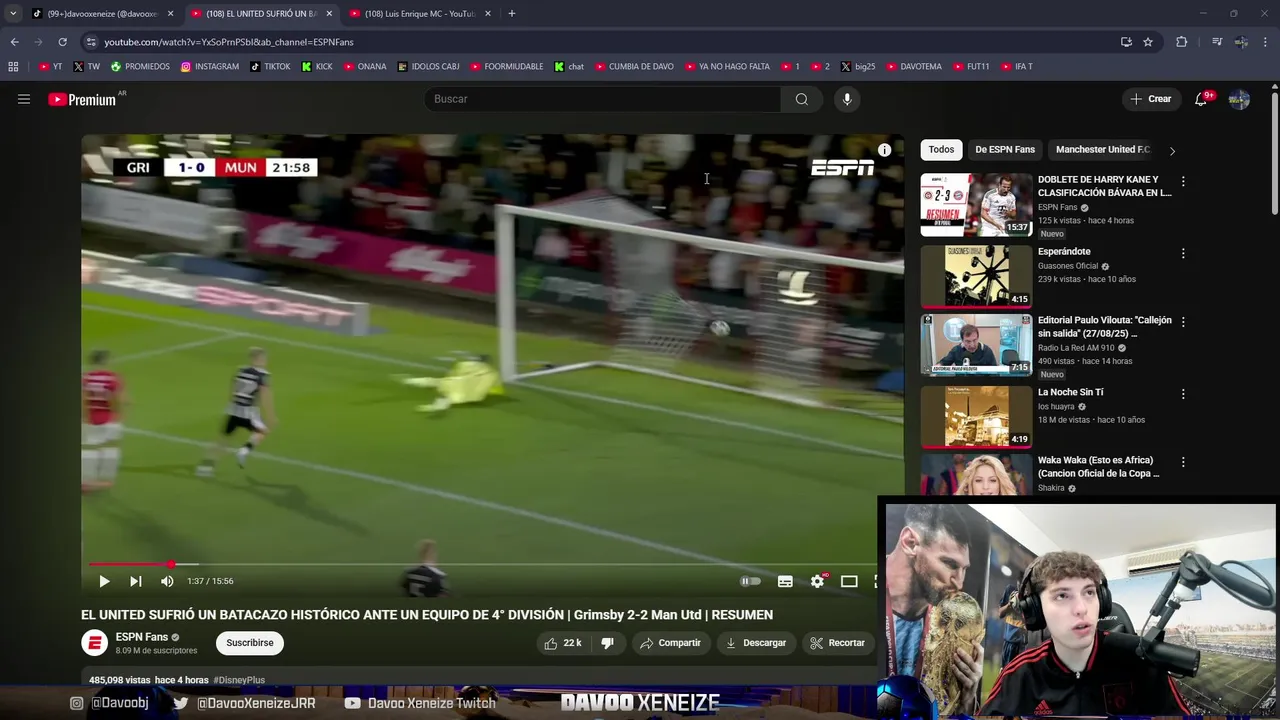Start voice search with the microphone
1280x720 pixels.
[x=847, y=99]
